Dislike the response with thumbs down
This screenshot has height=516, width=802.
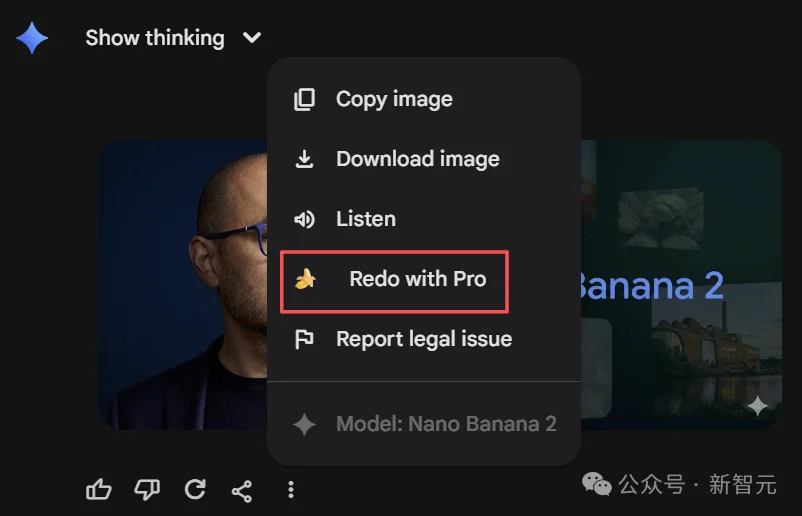click(x=147, y=489)
